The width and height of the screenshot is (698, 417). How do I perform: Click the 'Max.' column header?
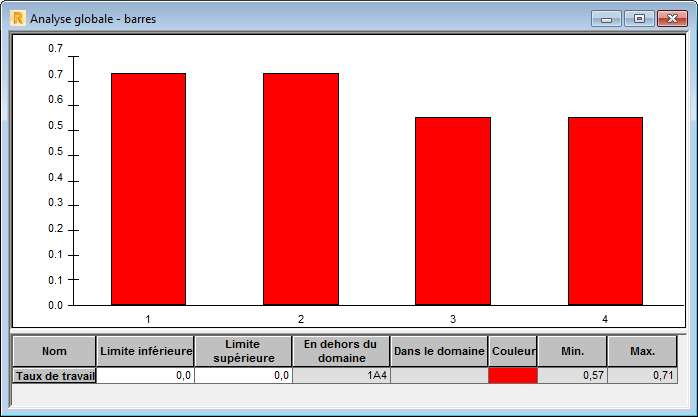(642, 351)
